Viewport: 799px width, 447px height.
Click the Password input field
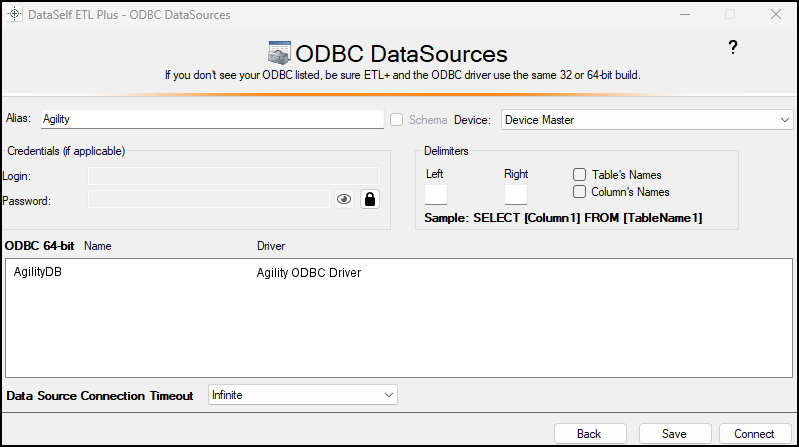(208, 199)
